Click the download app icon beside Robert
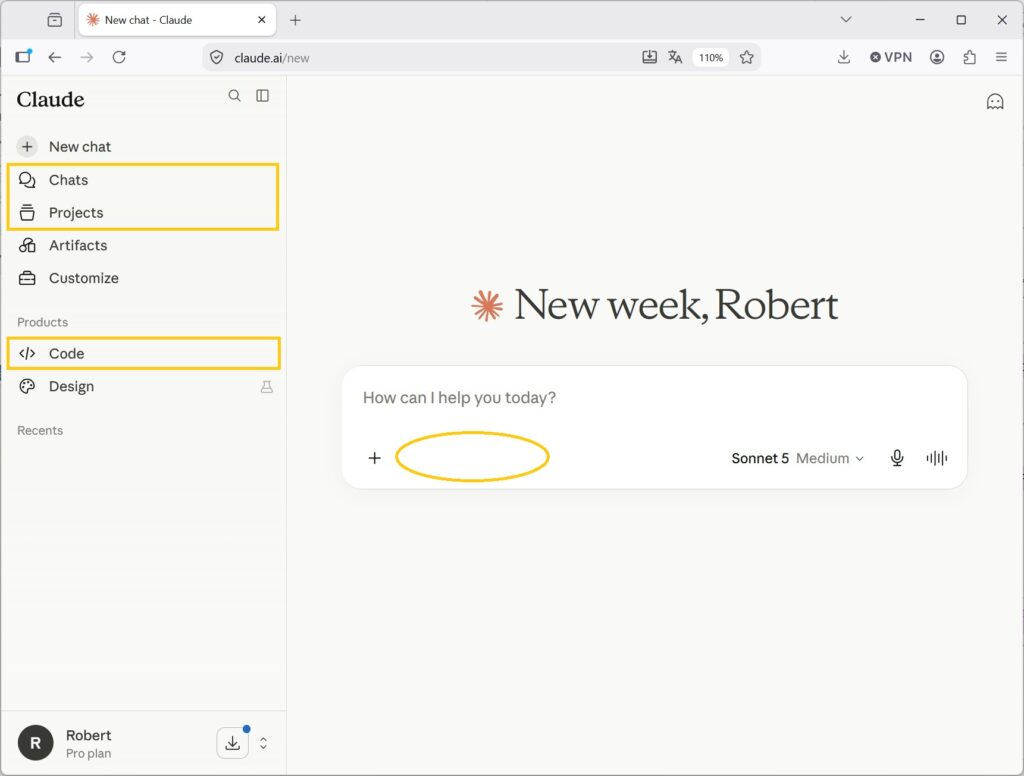Screen dimensions: 1024x776 [x=232, y=743]
